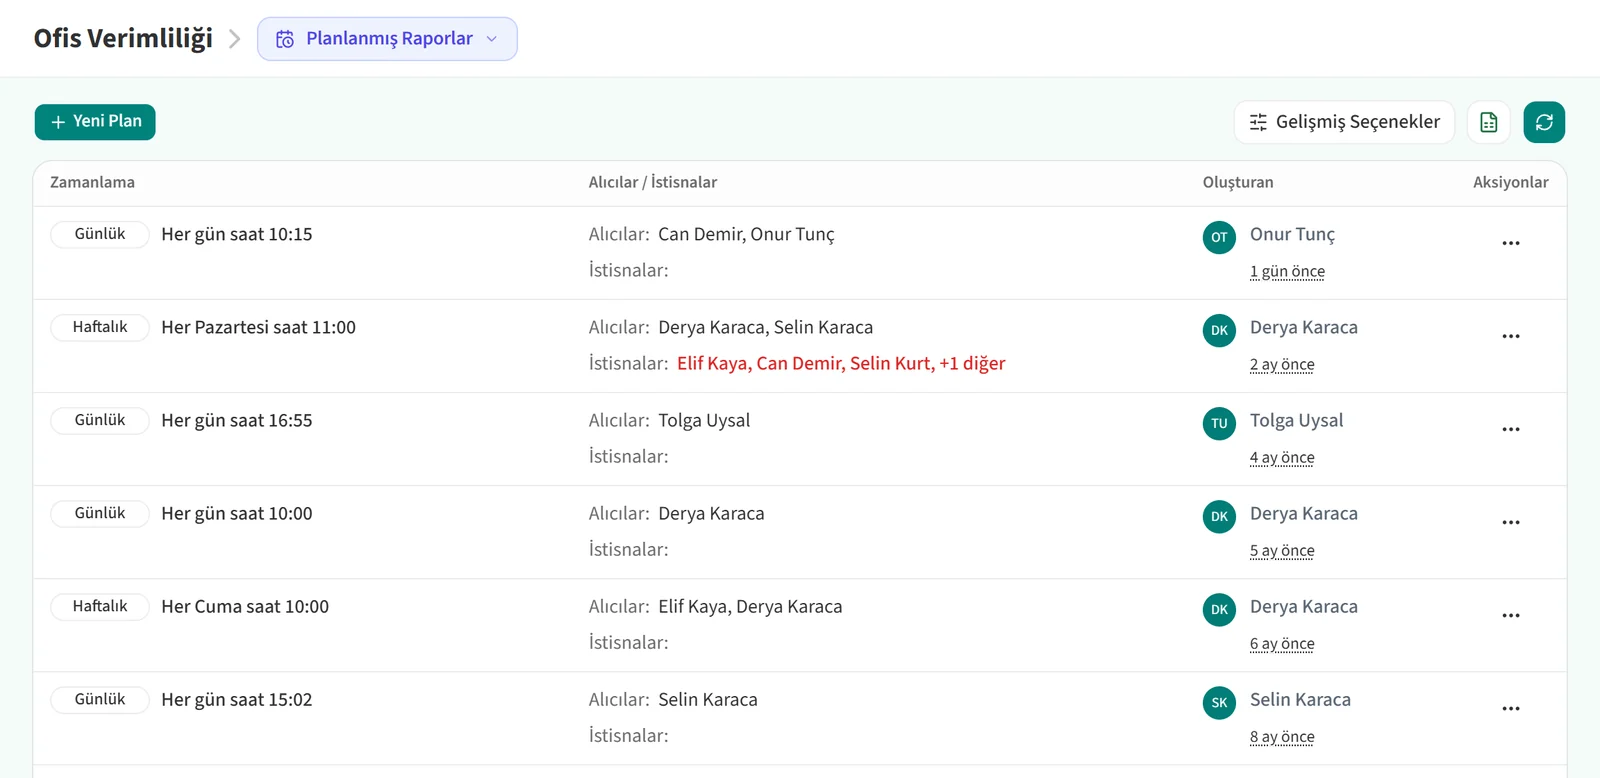Click the '4 ay önce' timestamp
The image size is (1600, 778).
coord(1282,458)
